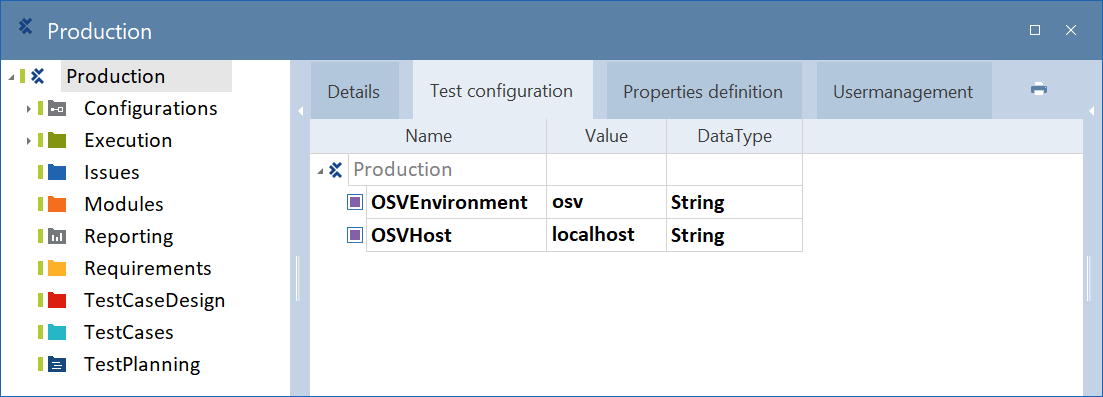This screenshot has height=397, width=1103.
Task: Open the Usermanagement tab
Action: (x=903, y=92)
